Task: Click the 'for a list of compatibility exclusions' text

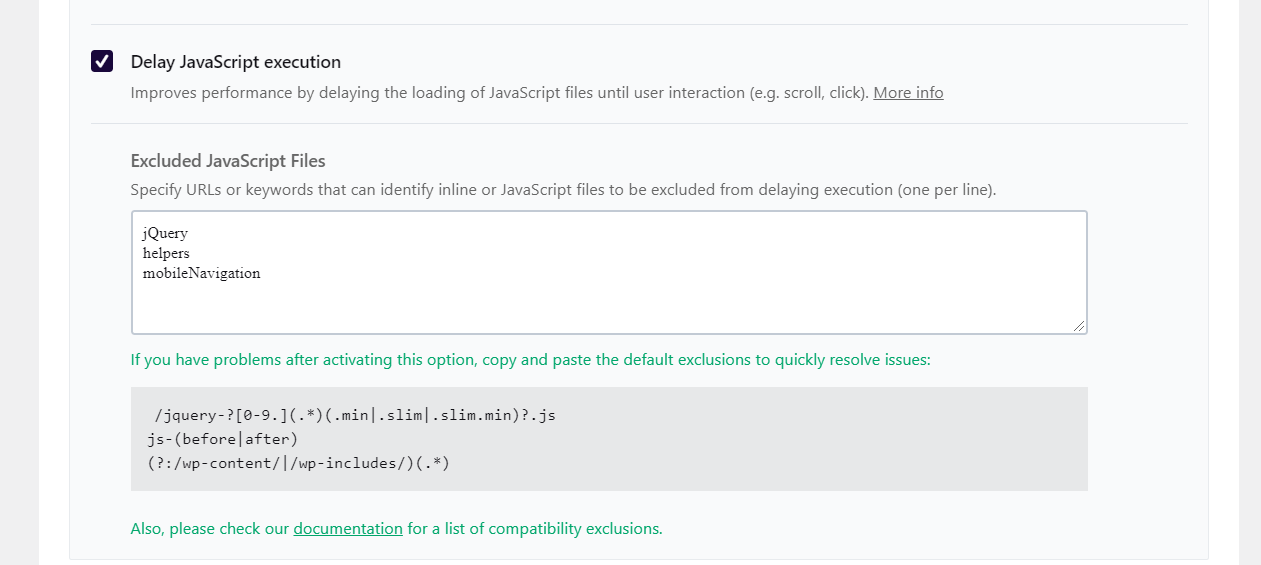Action: coord(535,528)
